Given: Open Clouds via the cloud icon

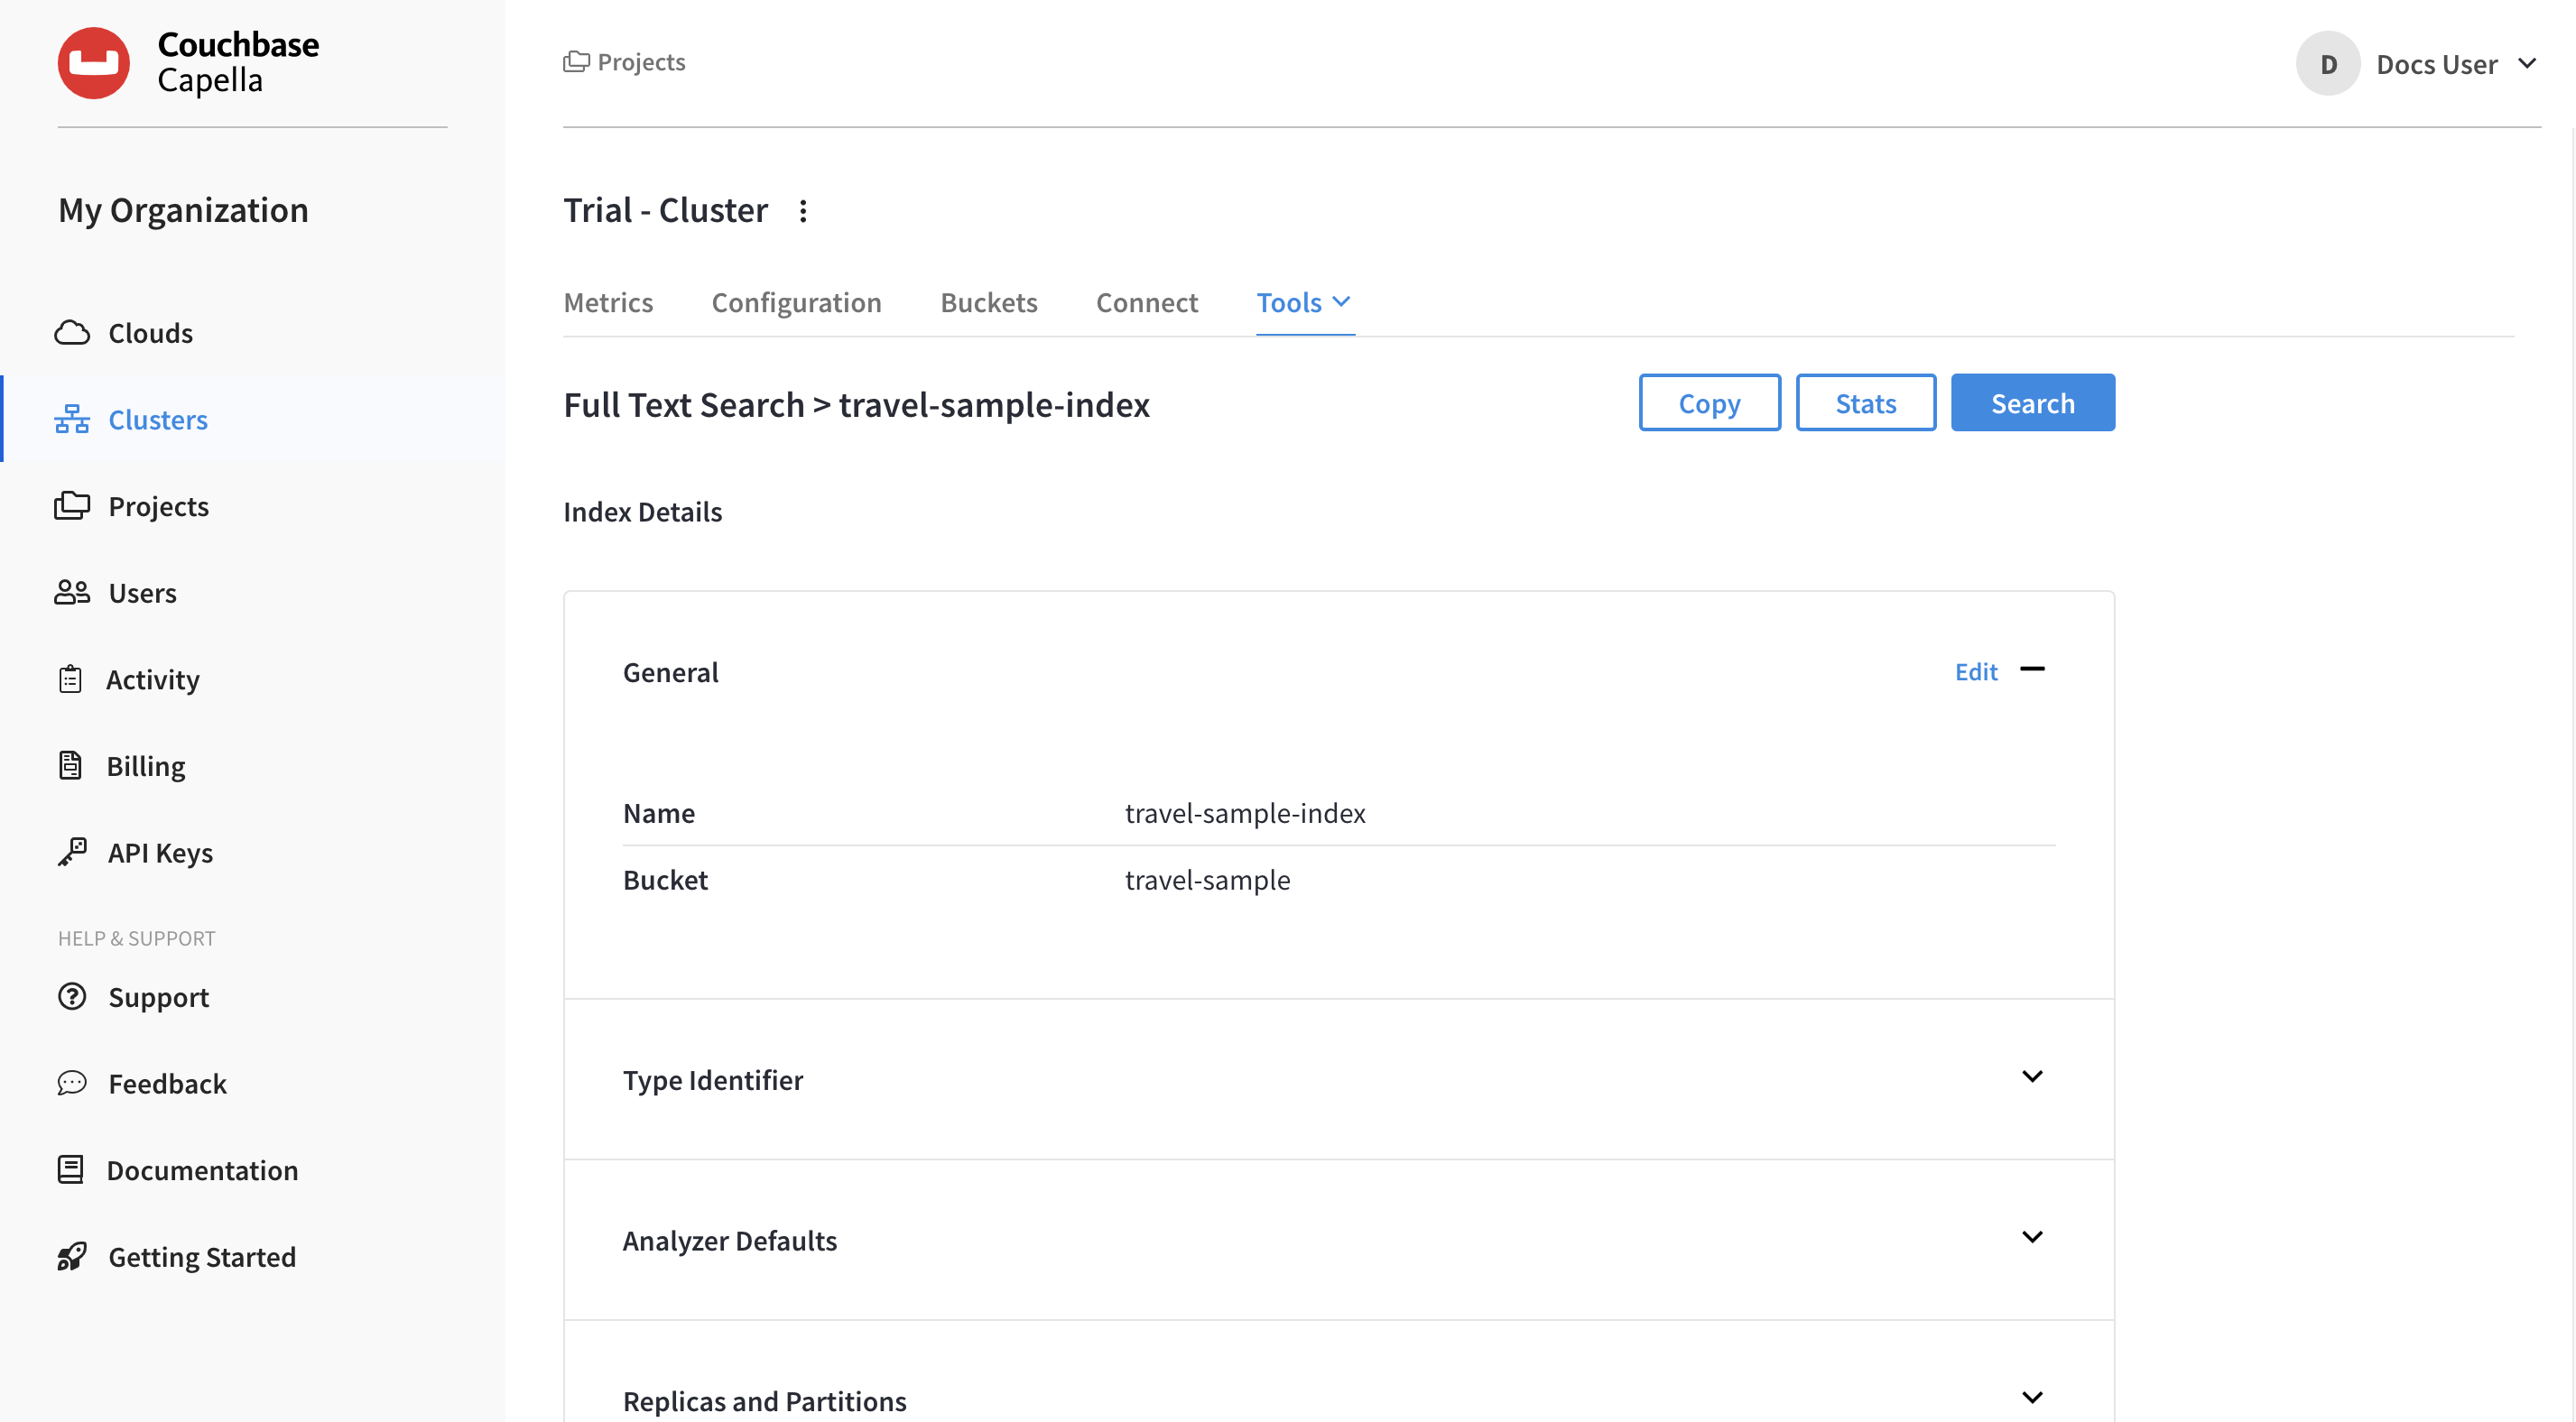Looking at the screenshot, I should coord(72,332).
